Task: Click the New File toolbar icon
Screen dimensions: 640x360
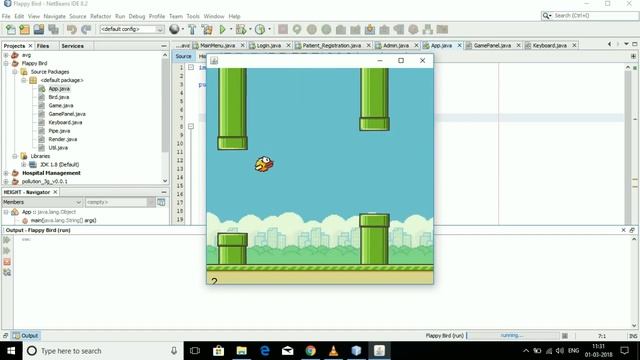Action: 10,29
